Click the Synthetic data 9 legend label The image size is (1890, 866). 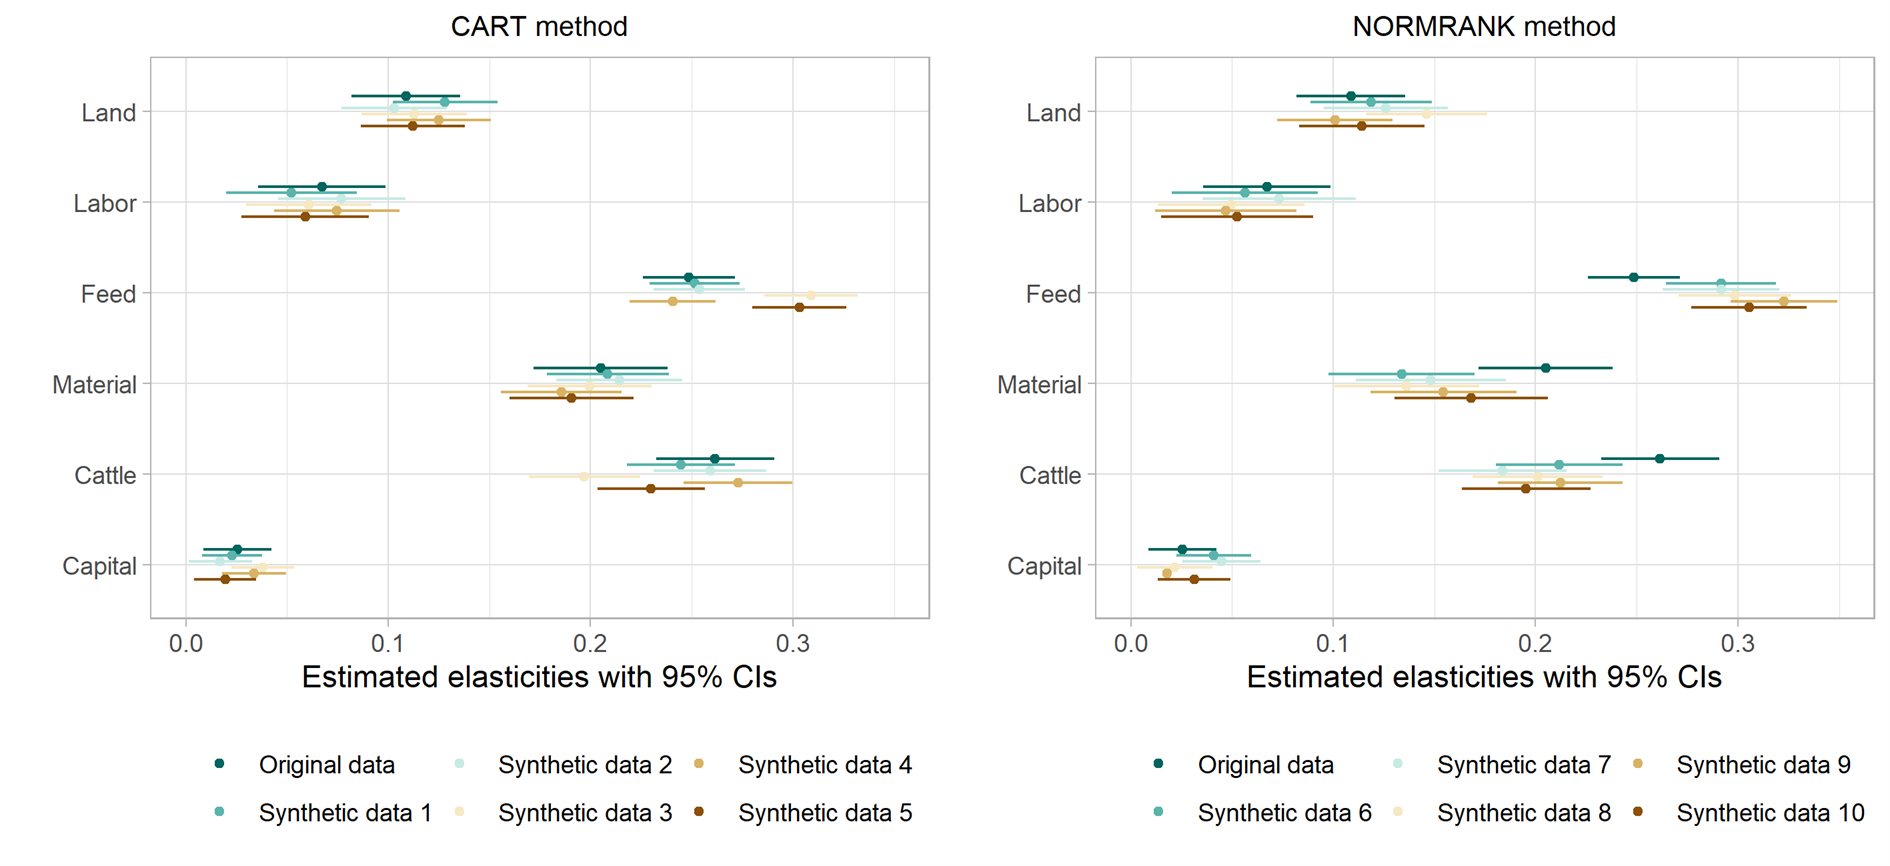1763,765
